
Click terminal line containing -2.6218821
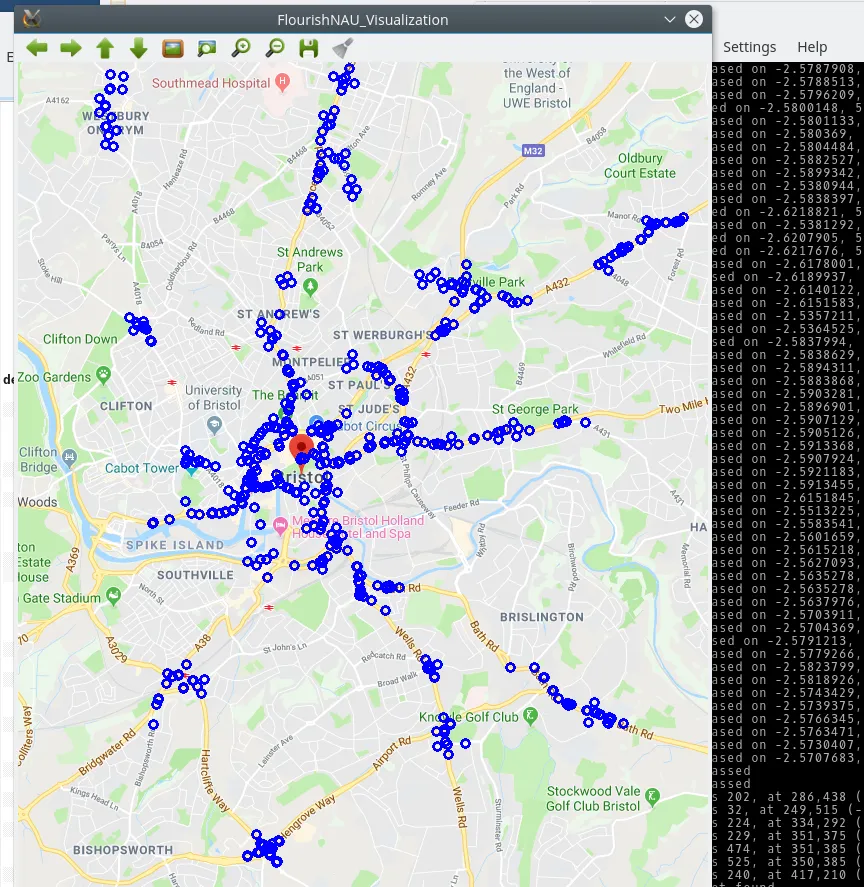(787, 212)
